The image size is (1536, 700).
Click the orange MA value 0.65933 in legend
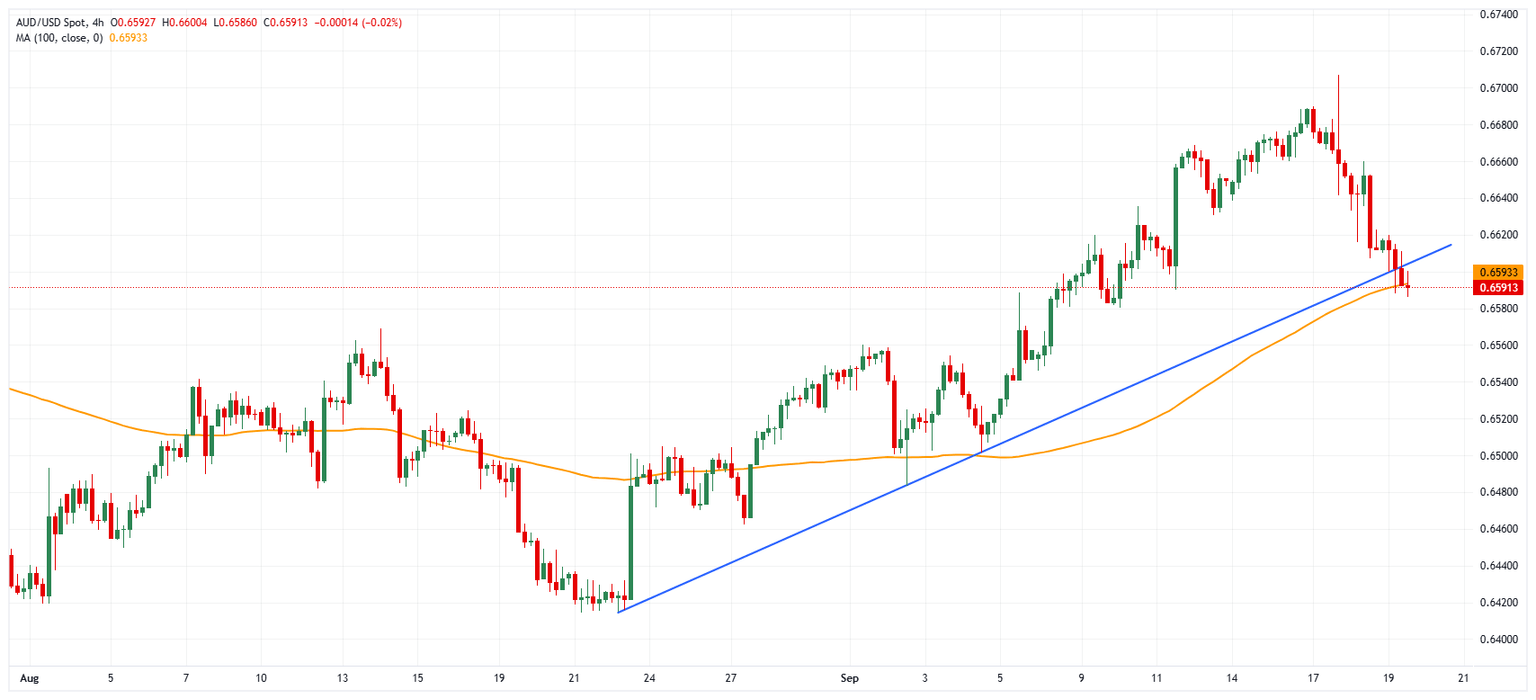(128, 37)
